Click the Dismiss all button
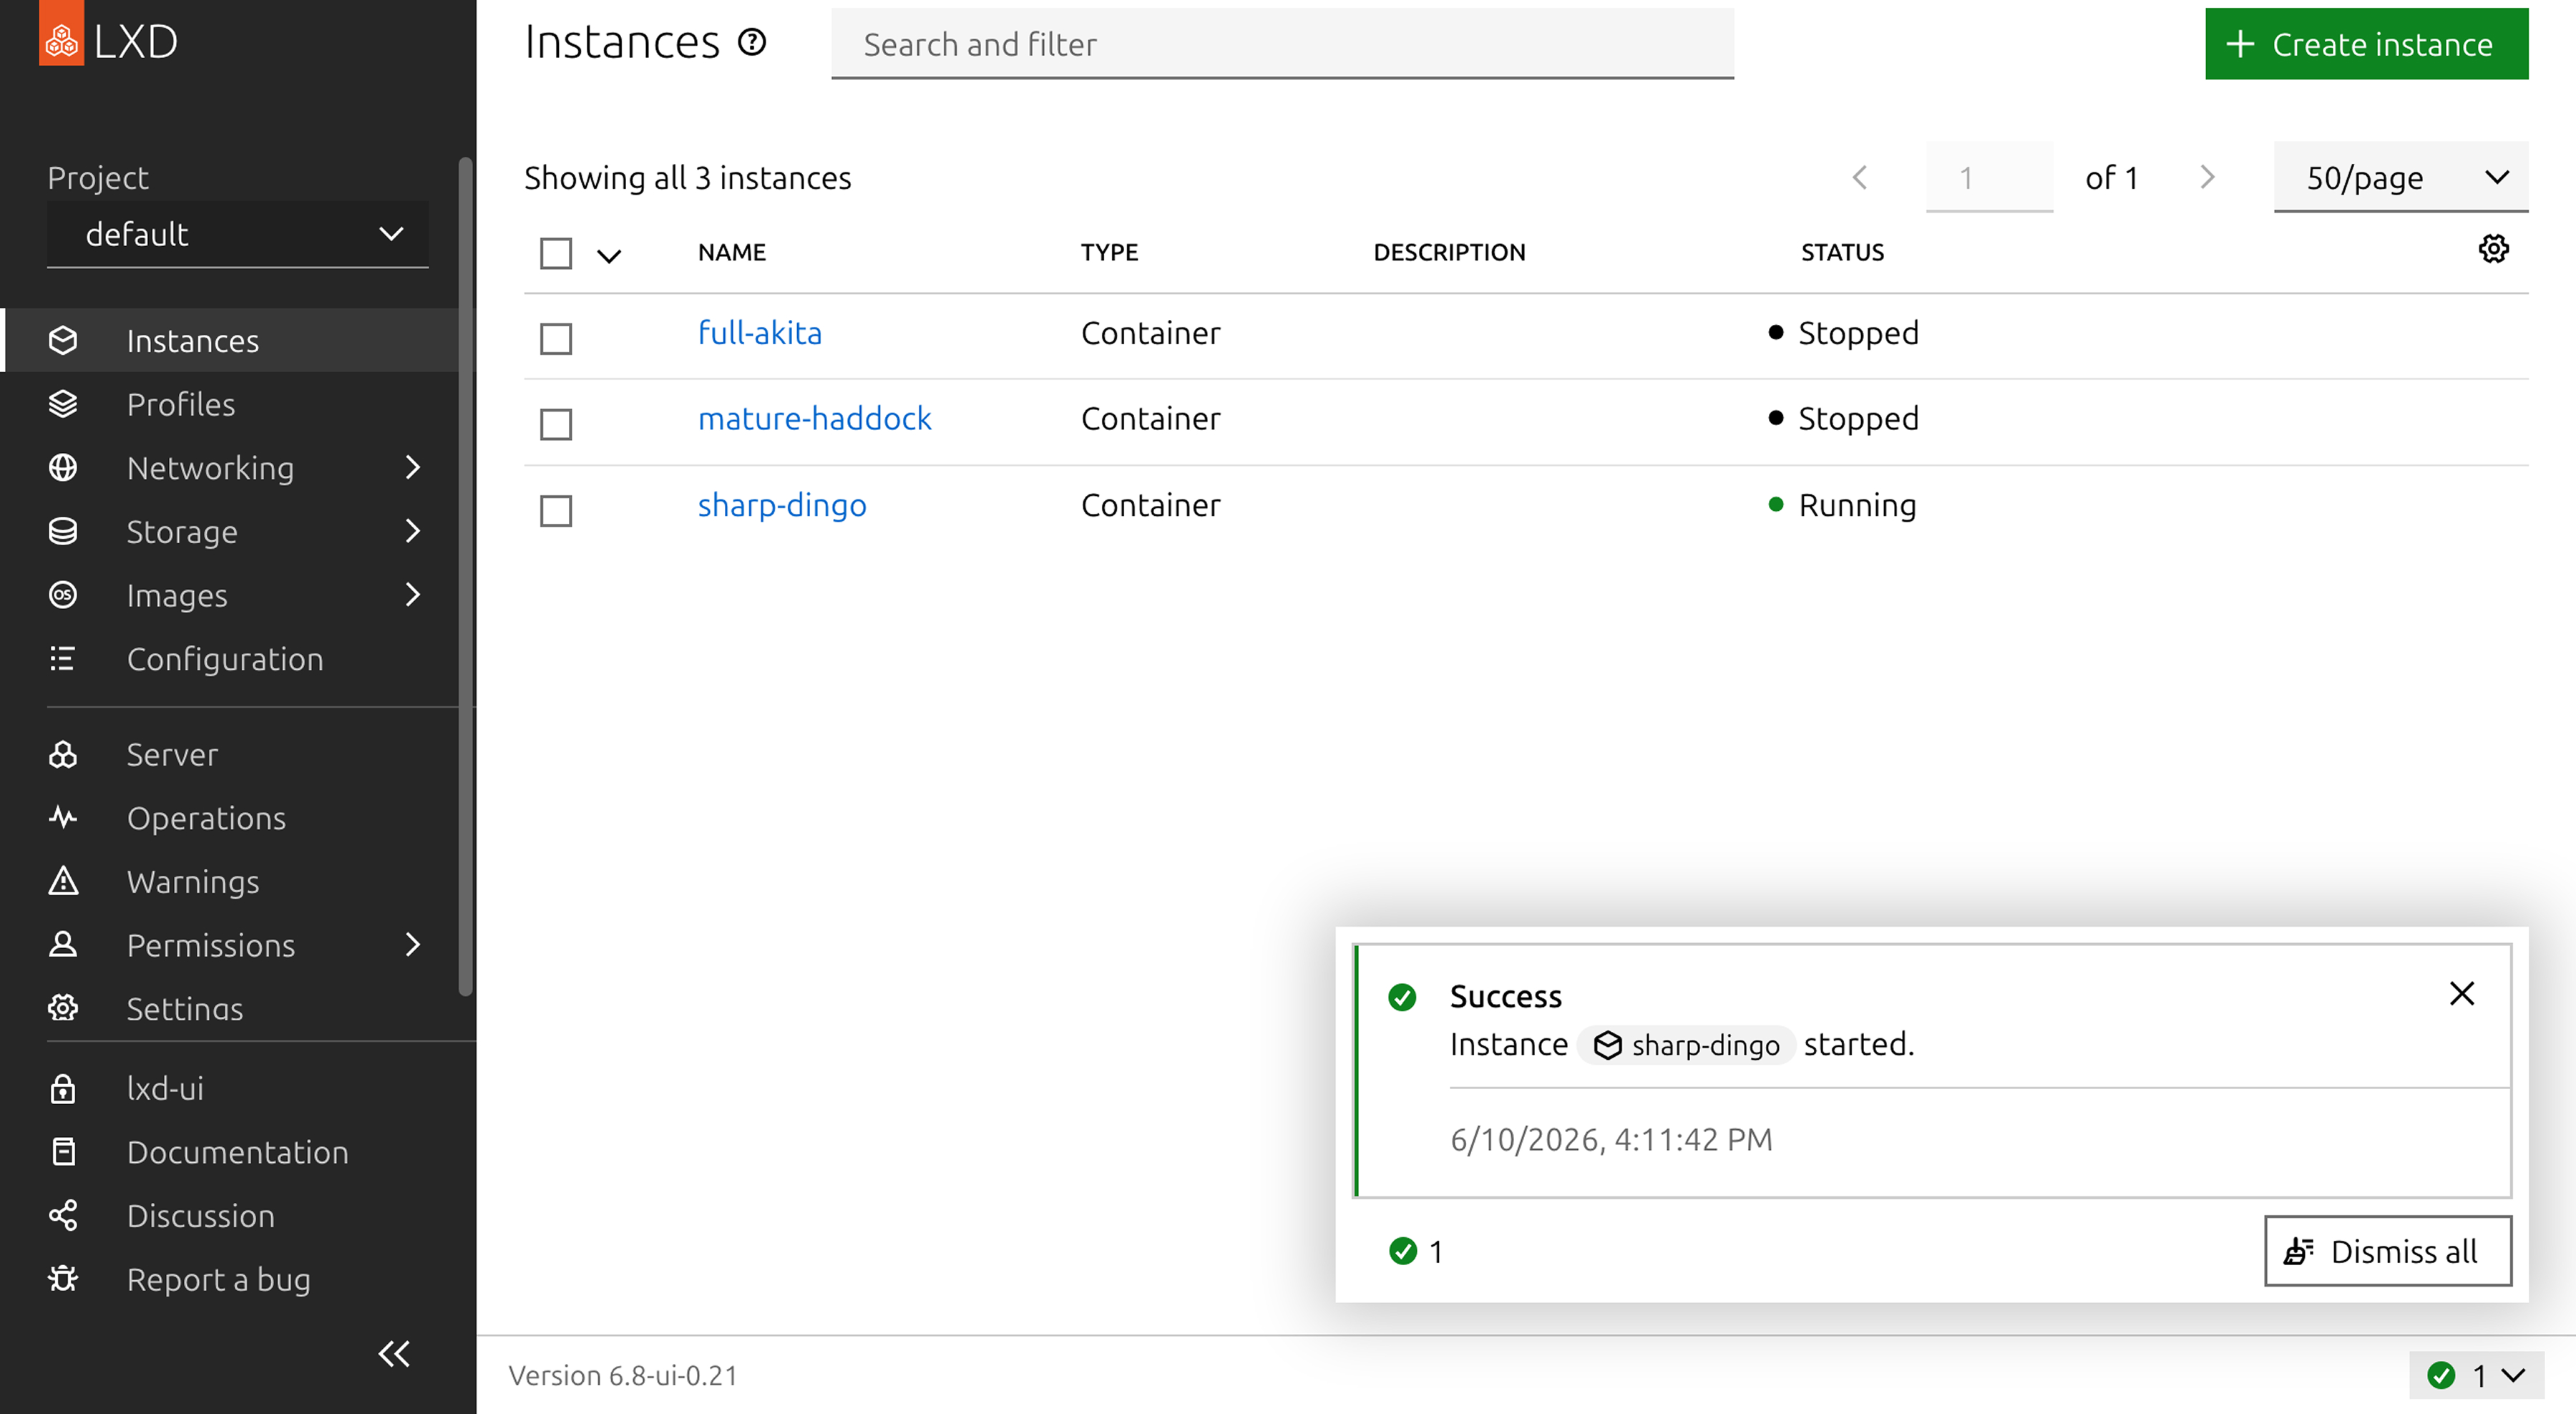The image size is (2576, 1414). coord(2388,1251)
